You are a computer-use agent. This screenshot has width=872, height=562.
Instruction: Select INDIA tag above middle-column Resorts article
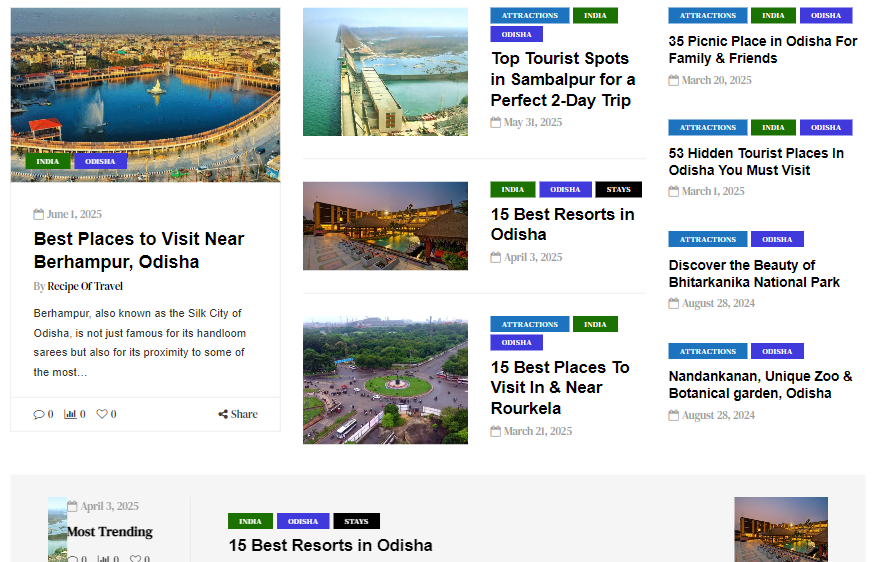pyautogui.click(x=513, y=190)
